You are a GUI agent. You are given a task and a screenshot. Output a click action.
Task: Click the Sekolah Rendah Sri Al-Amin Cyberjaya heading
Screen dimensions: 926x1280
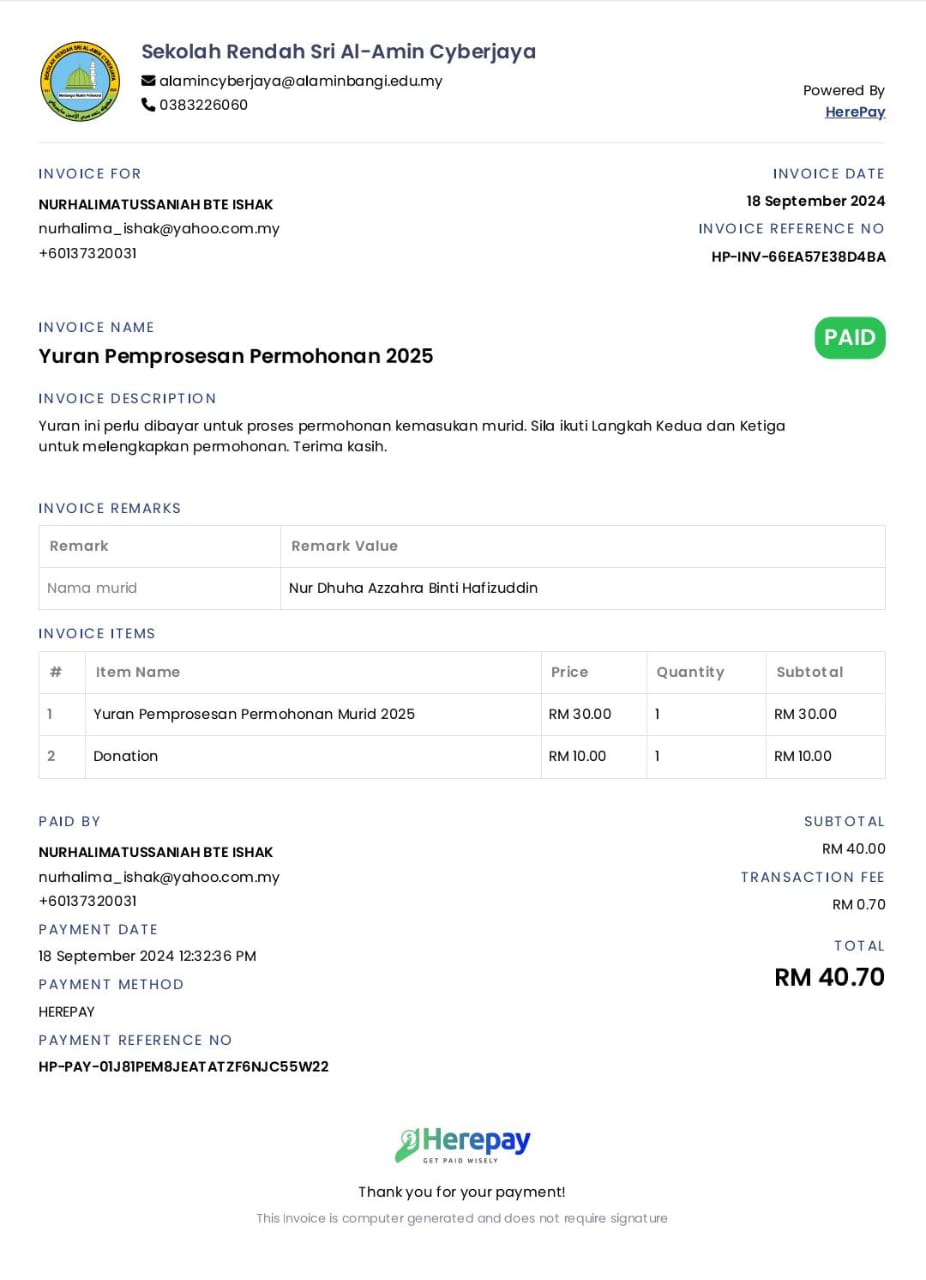click(x=338, y=51)
